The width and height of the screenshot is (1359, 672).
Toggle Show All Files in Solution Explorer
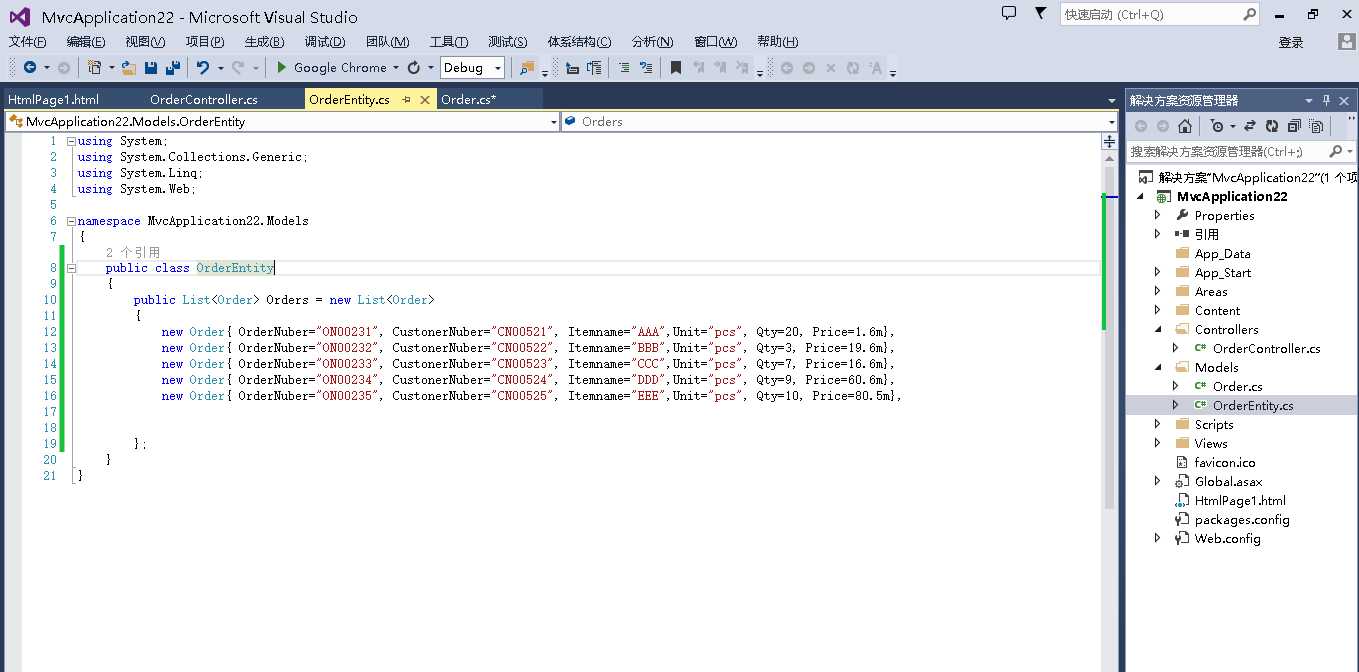pyautogui.click(x=1317, y=126)
